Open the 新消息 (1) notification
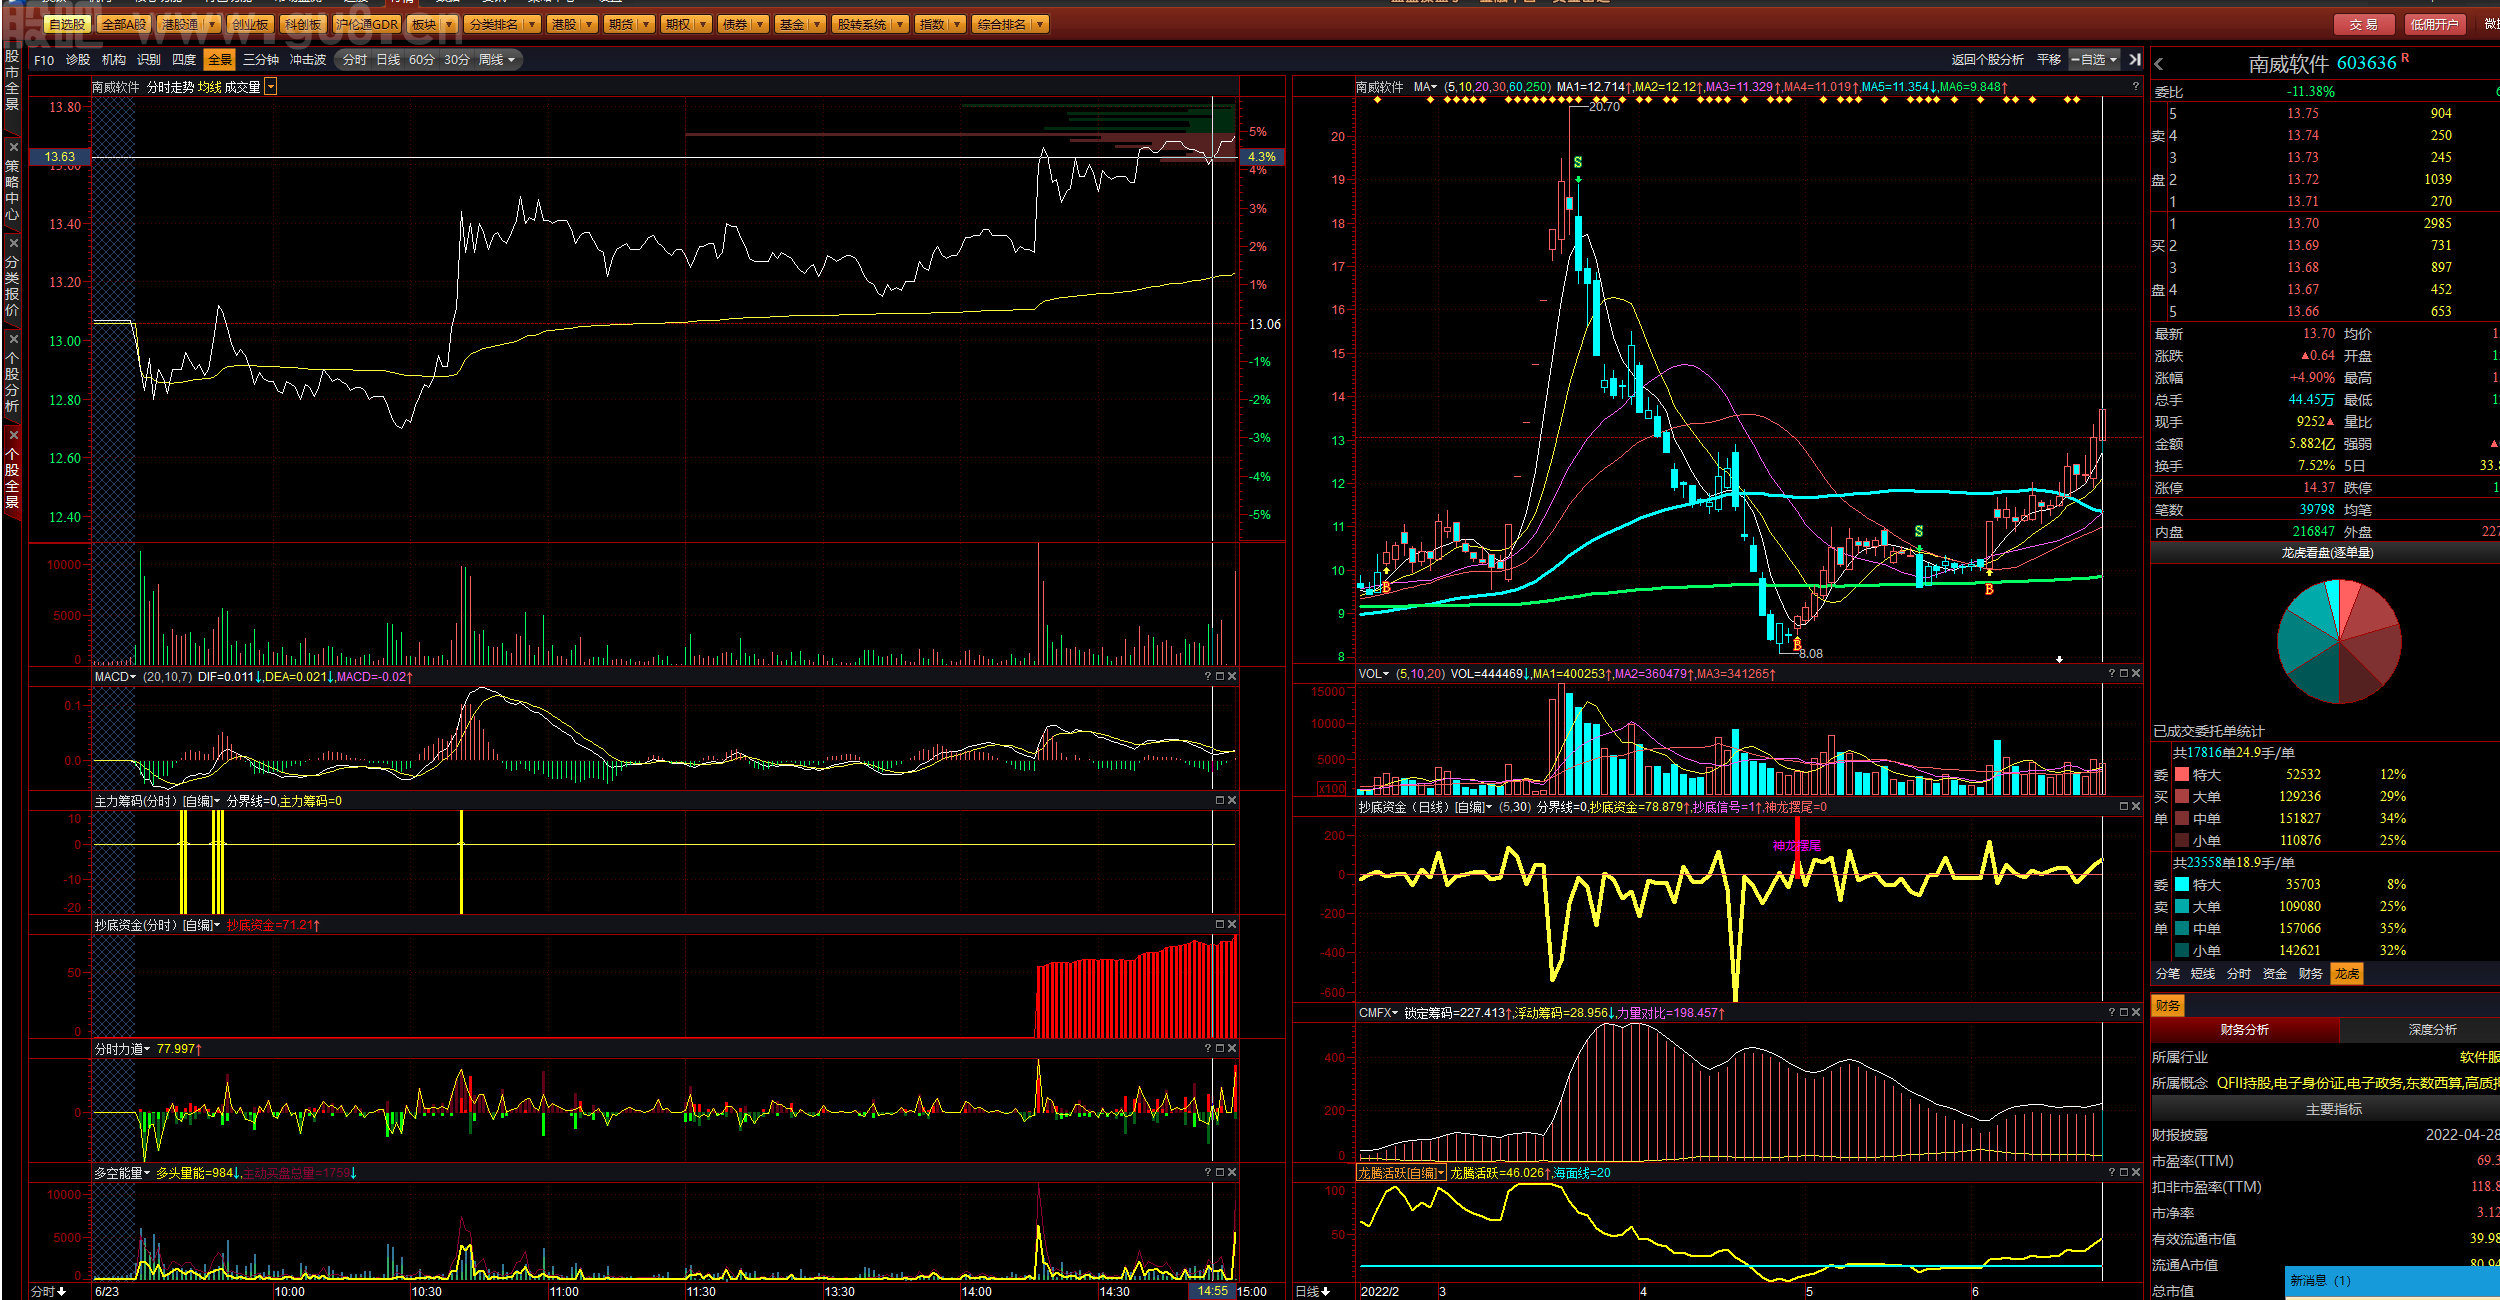 coord(2392,1281)
